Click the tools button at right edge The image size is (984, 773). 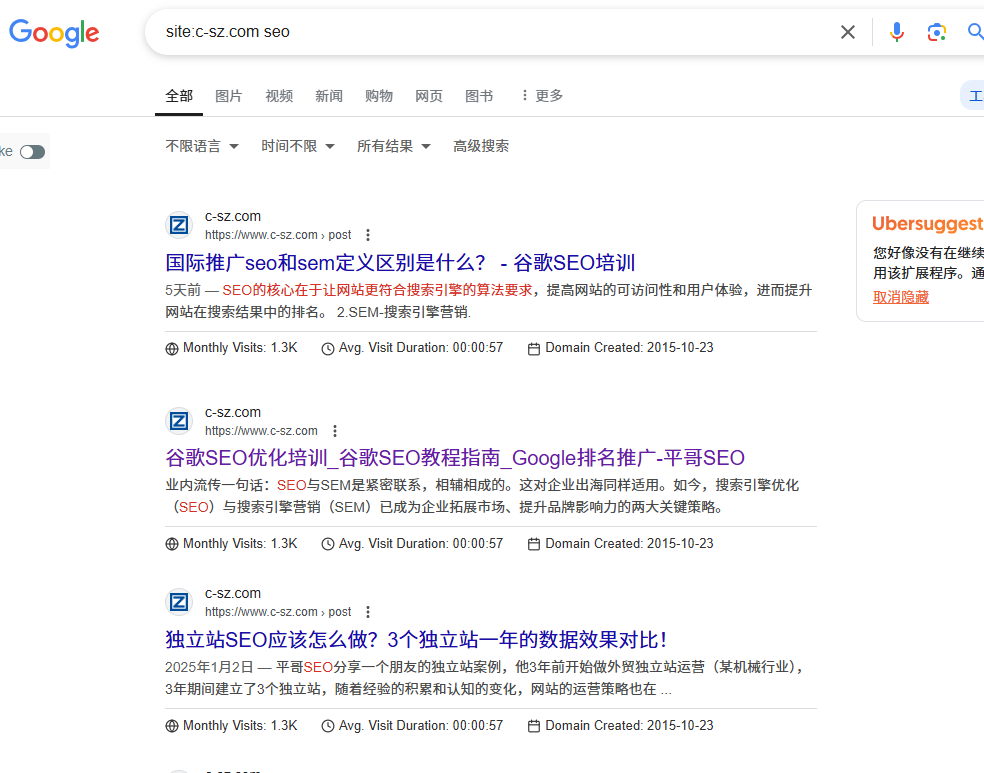point(973,96)
